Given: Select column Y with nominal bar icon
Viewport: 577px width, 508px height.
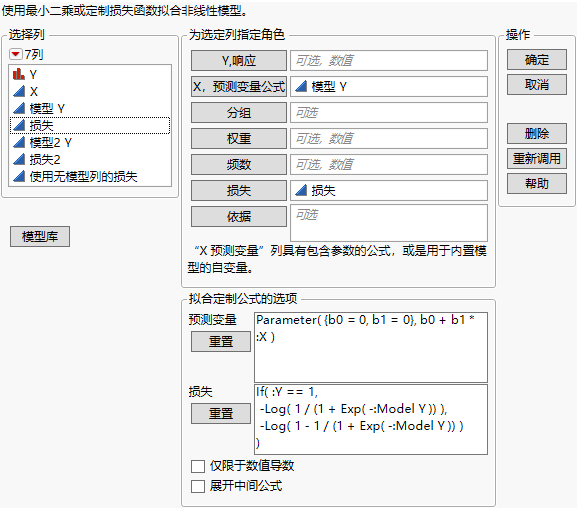Looking at the screenshot, I should [90, 74].
